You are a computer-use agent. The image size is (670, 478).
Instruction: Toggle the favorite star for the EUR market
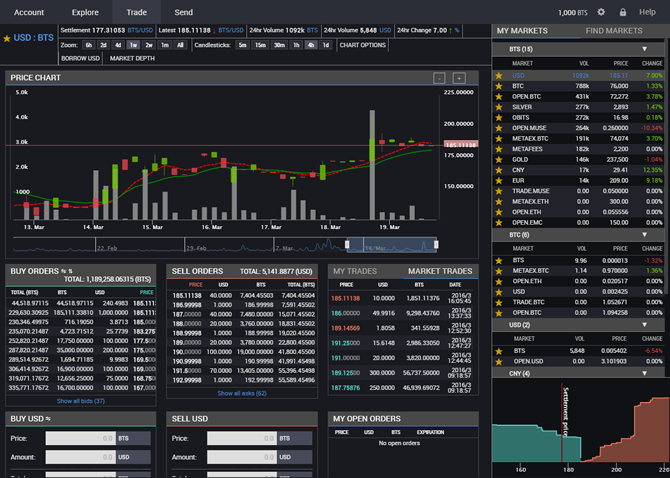tap(500, 180)
